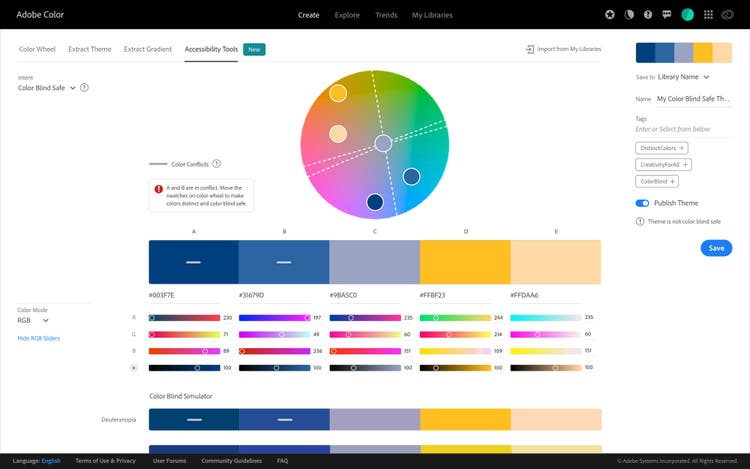Click the "Color Blind Simulator" heading
The height and width of the screenshot is (469, 750).
click(x=180, y=396)
